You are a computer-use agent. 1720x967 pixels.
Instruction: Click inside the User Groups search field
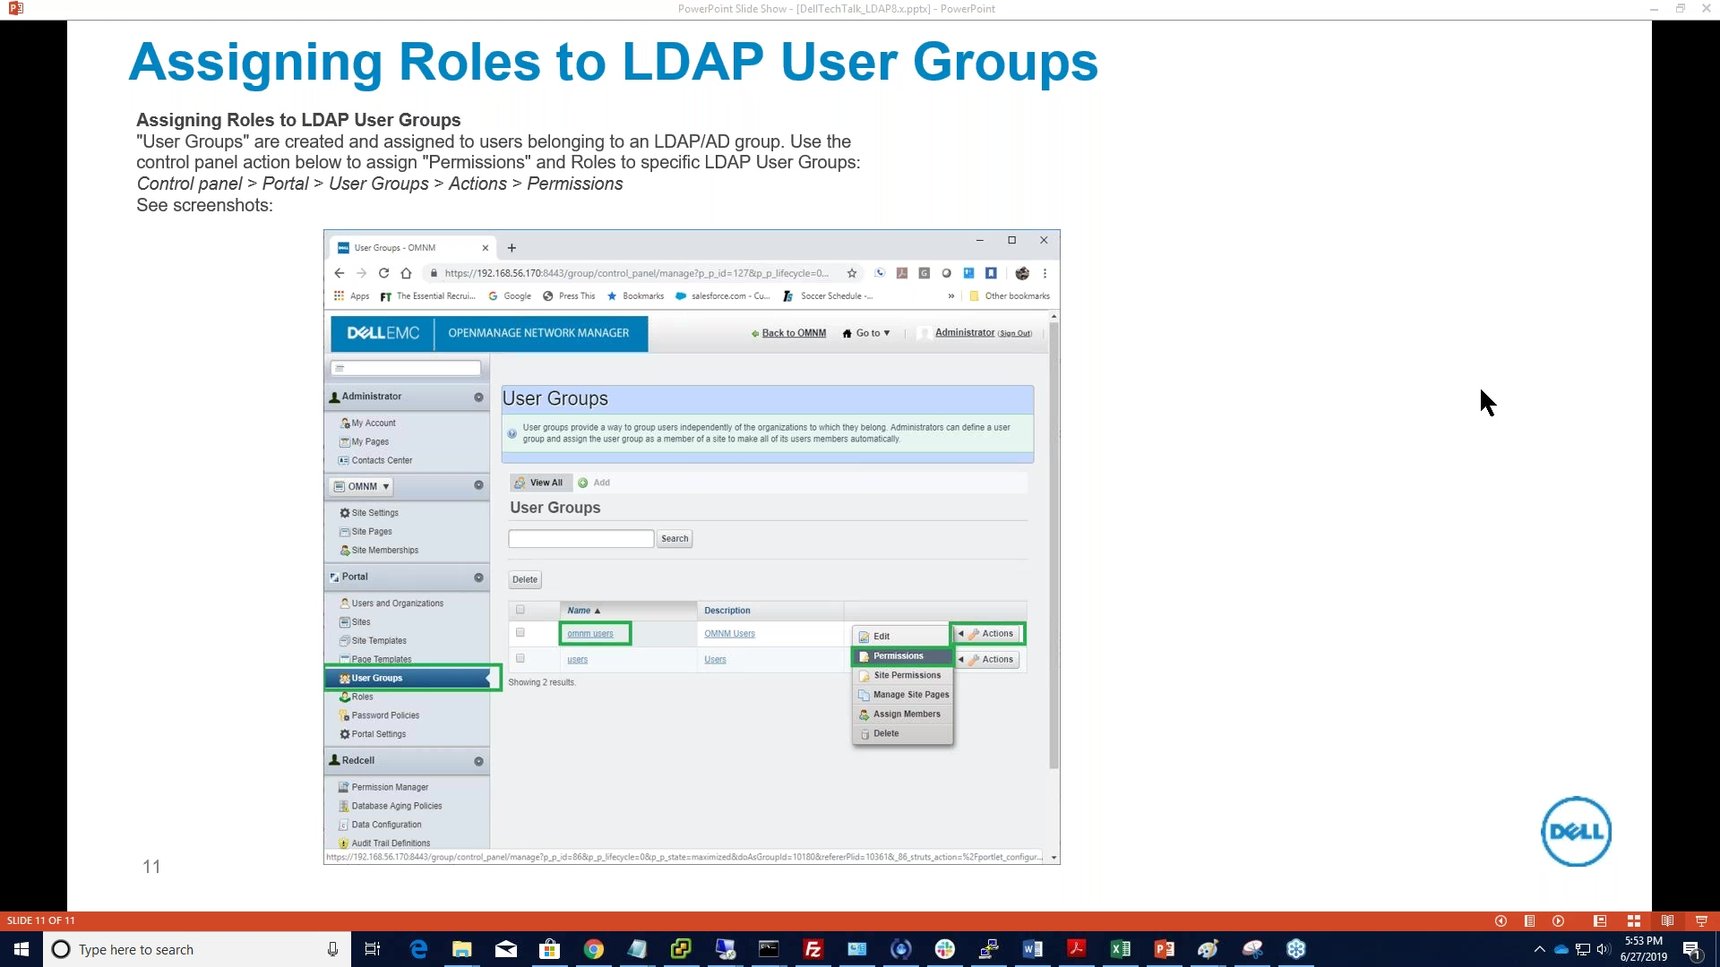coord(580,538)
